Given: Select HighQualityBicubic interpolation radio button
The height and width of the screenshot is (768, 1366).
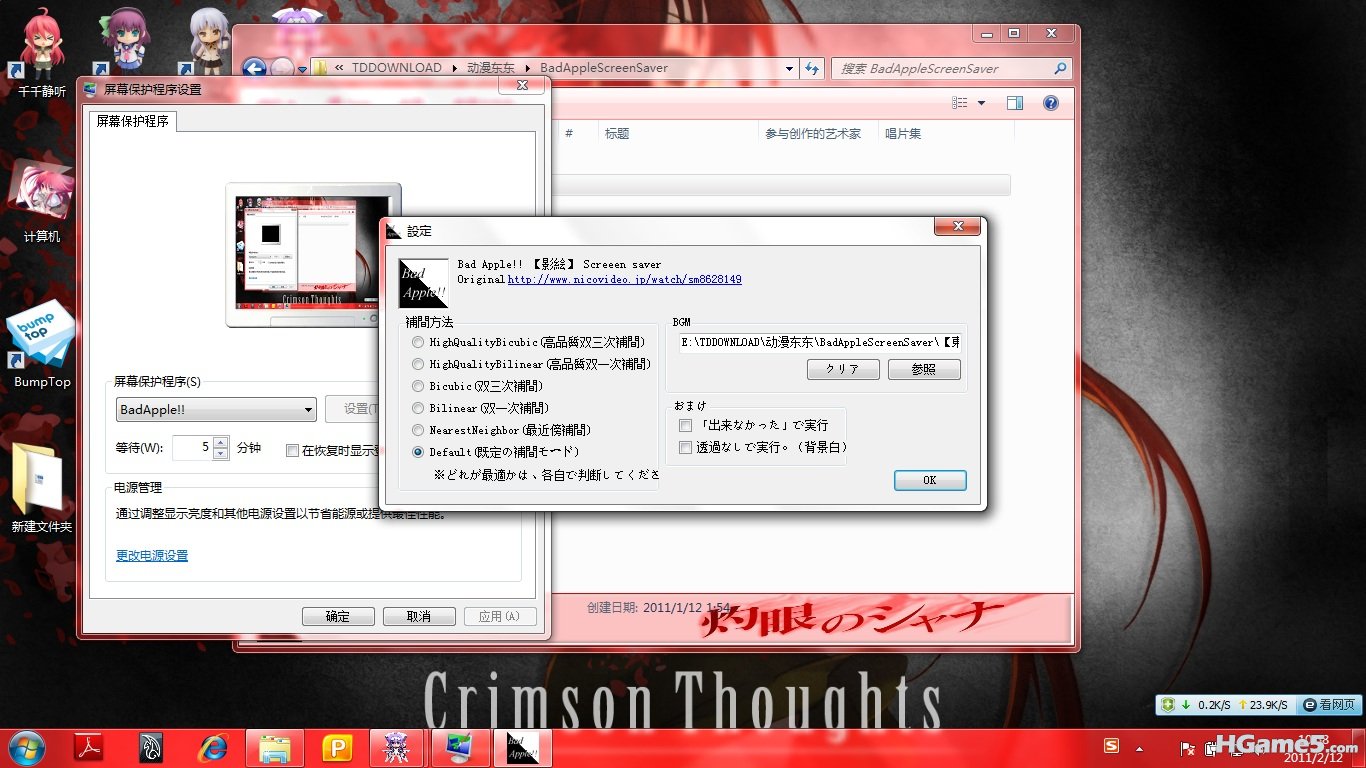Looking at the screenshot, I should pyautogui.click(x=418, y=342).
